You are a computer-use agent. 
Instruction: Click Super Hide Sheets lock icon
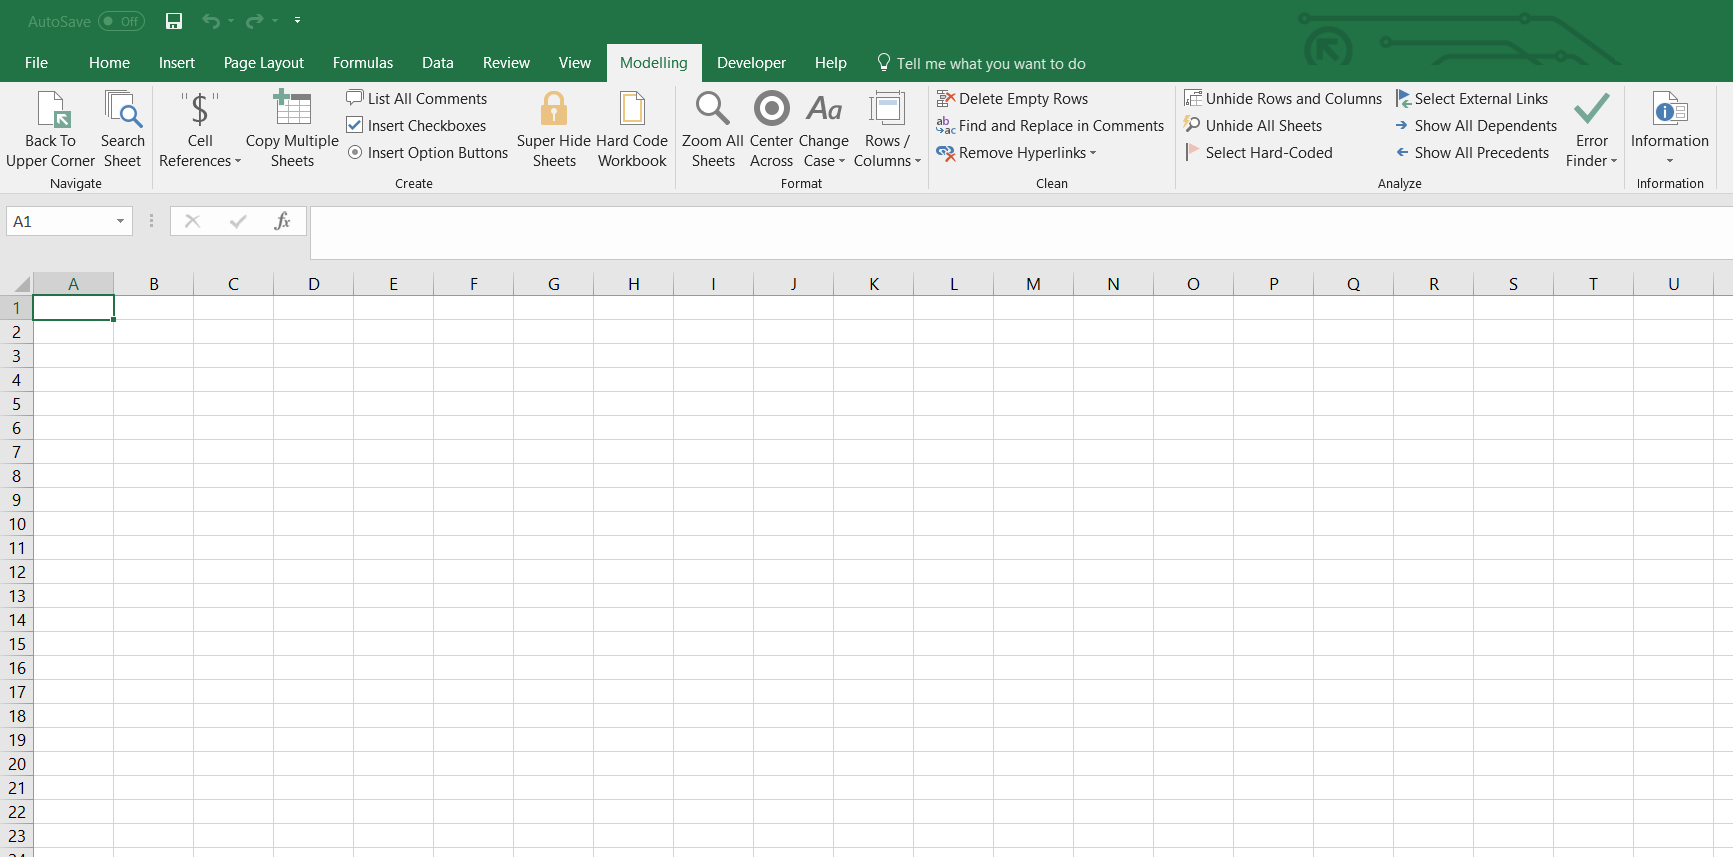click(554, 108)
